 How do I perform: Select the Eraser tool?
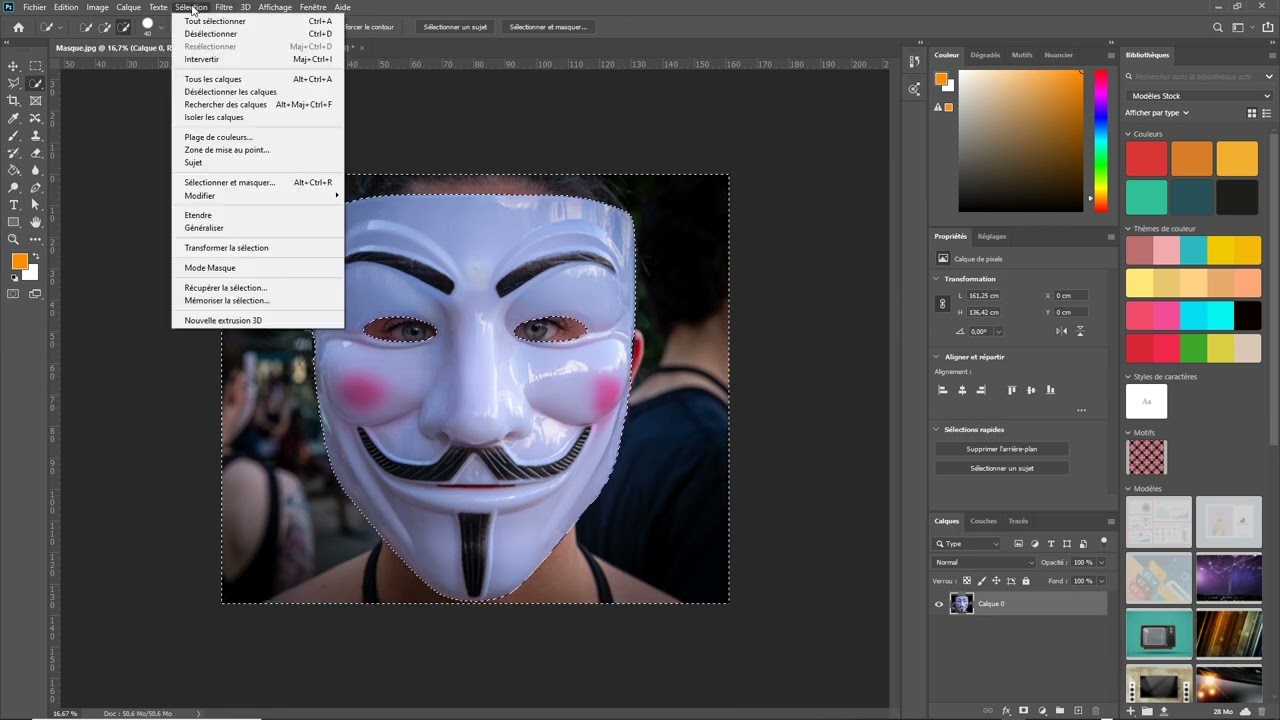[x=36, y=153]
